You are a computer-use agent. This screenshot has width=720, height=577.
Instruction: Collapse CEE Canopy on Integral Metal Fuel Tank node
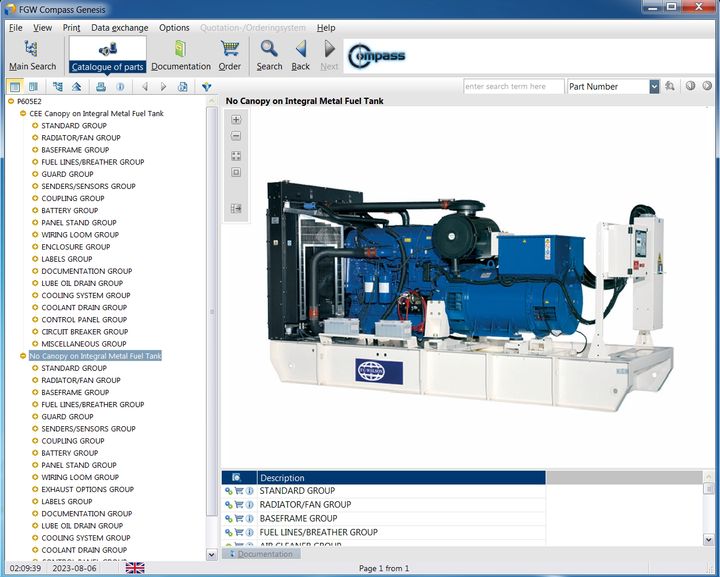click(x=23, y=113)
